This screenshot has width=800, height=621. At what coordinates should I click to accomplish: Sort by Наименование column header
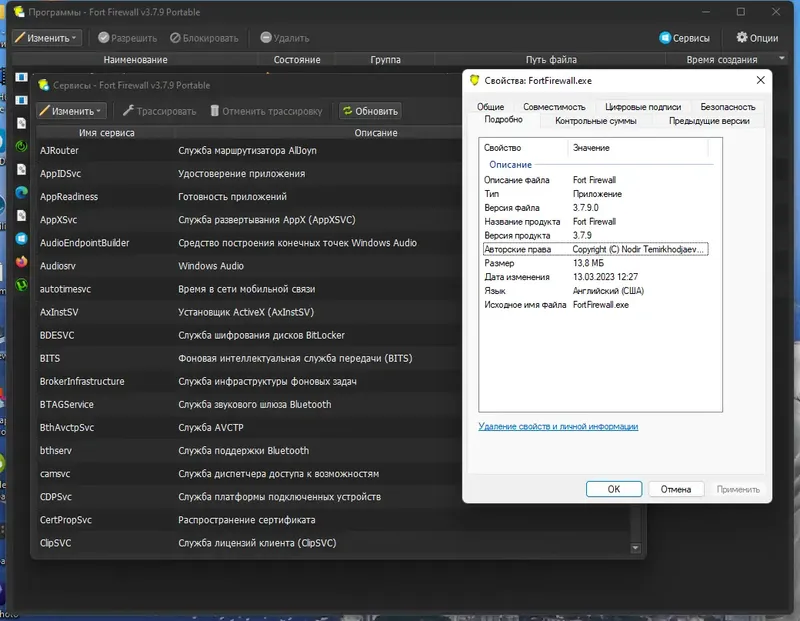coord(135,60)
